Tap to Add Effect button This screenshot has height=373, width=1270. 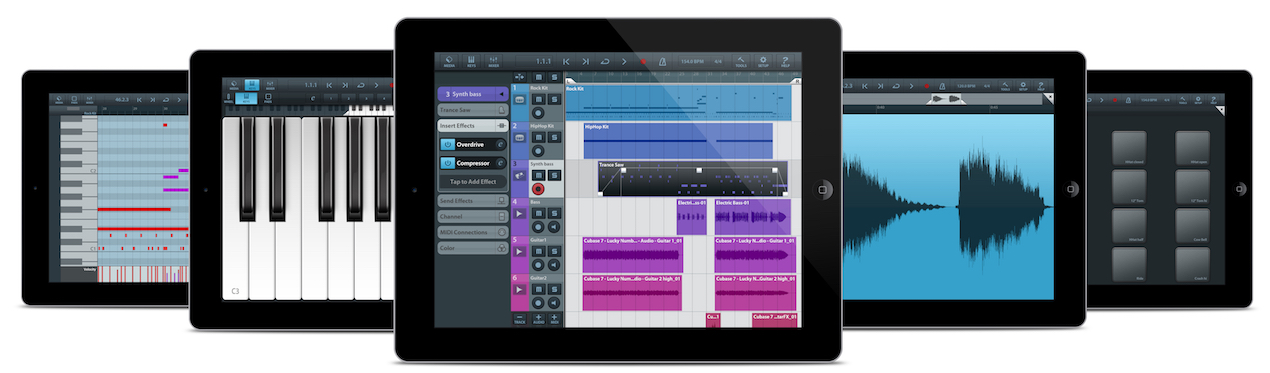coord(473,182)
